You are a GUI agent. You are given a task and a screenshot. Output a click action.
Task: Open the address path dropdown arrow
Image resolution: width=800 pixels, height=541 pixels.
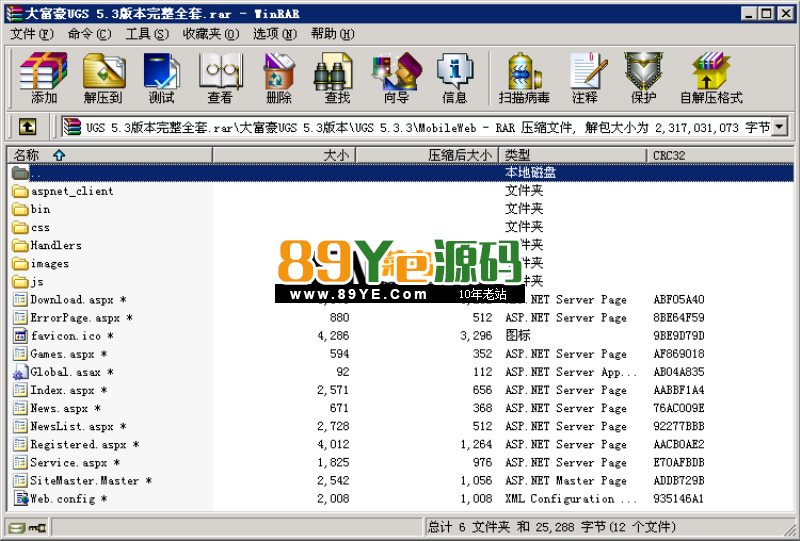[x=780, y=127]
